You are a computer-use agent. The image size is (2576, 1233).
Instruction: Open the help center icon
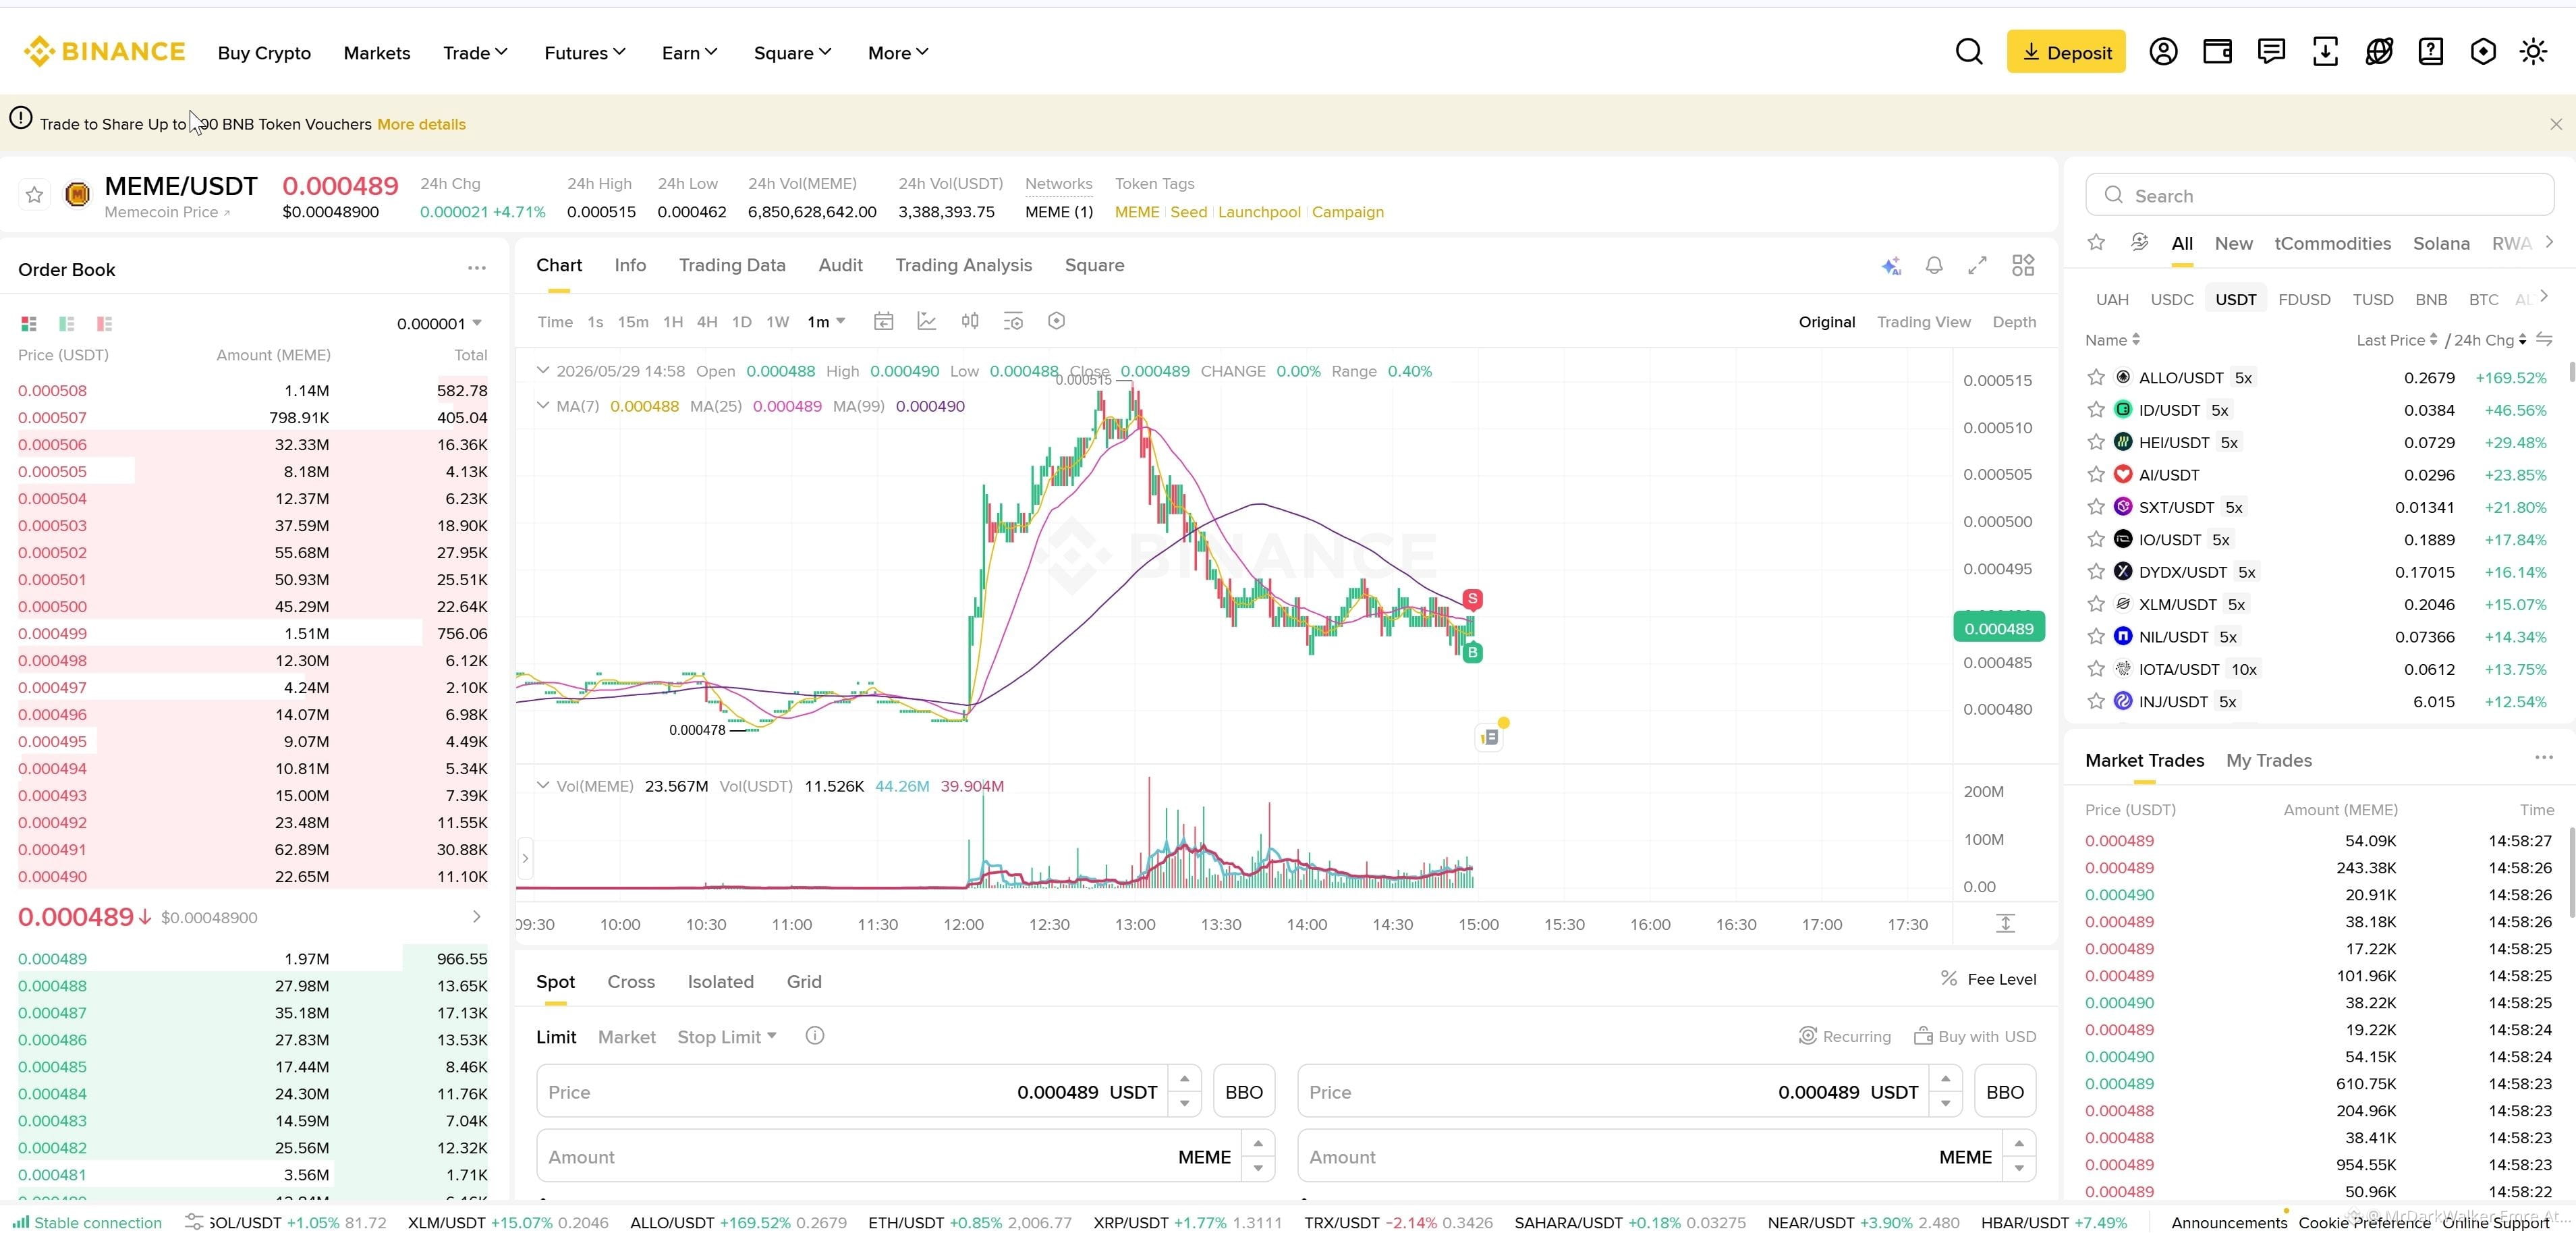2431,52
